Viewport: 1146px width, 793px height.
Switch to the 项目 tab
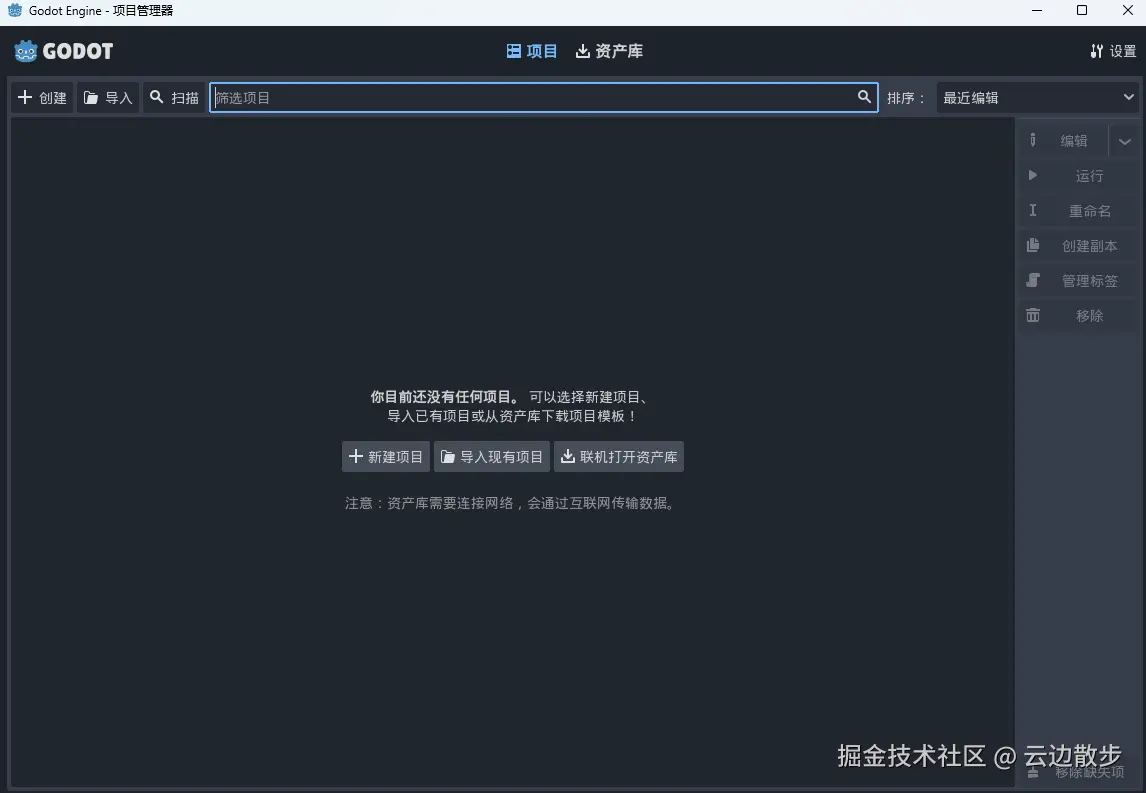(532, 51)
